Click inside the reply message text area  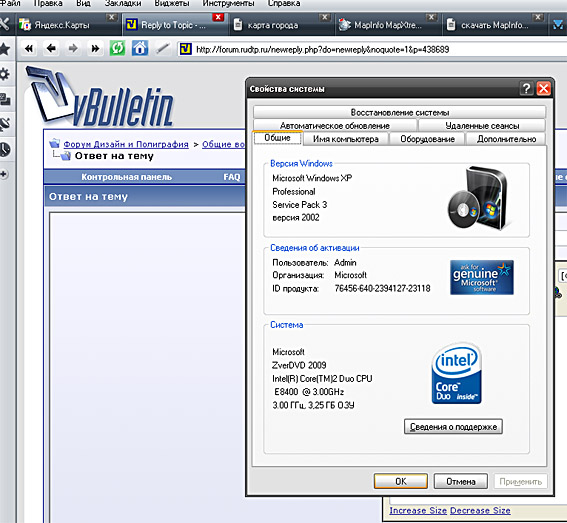148,367
